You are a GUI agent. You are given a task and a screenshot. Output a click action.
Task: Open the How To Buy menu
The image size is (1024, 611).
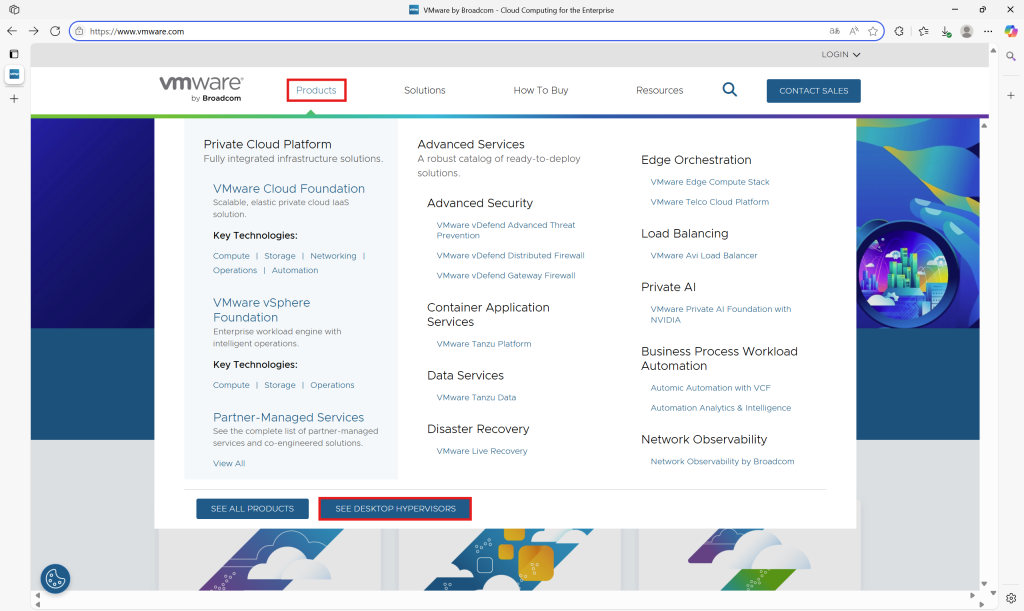click(x=541, y=90)
